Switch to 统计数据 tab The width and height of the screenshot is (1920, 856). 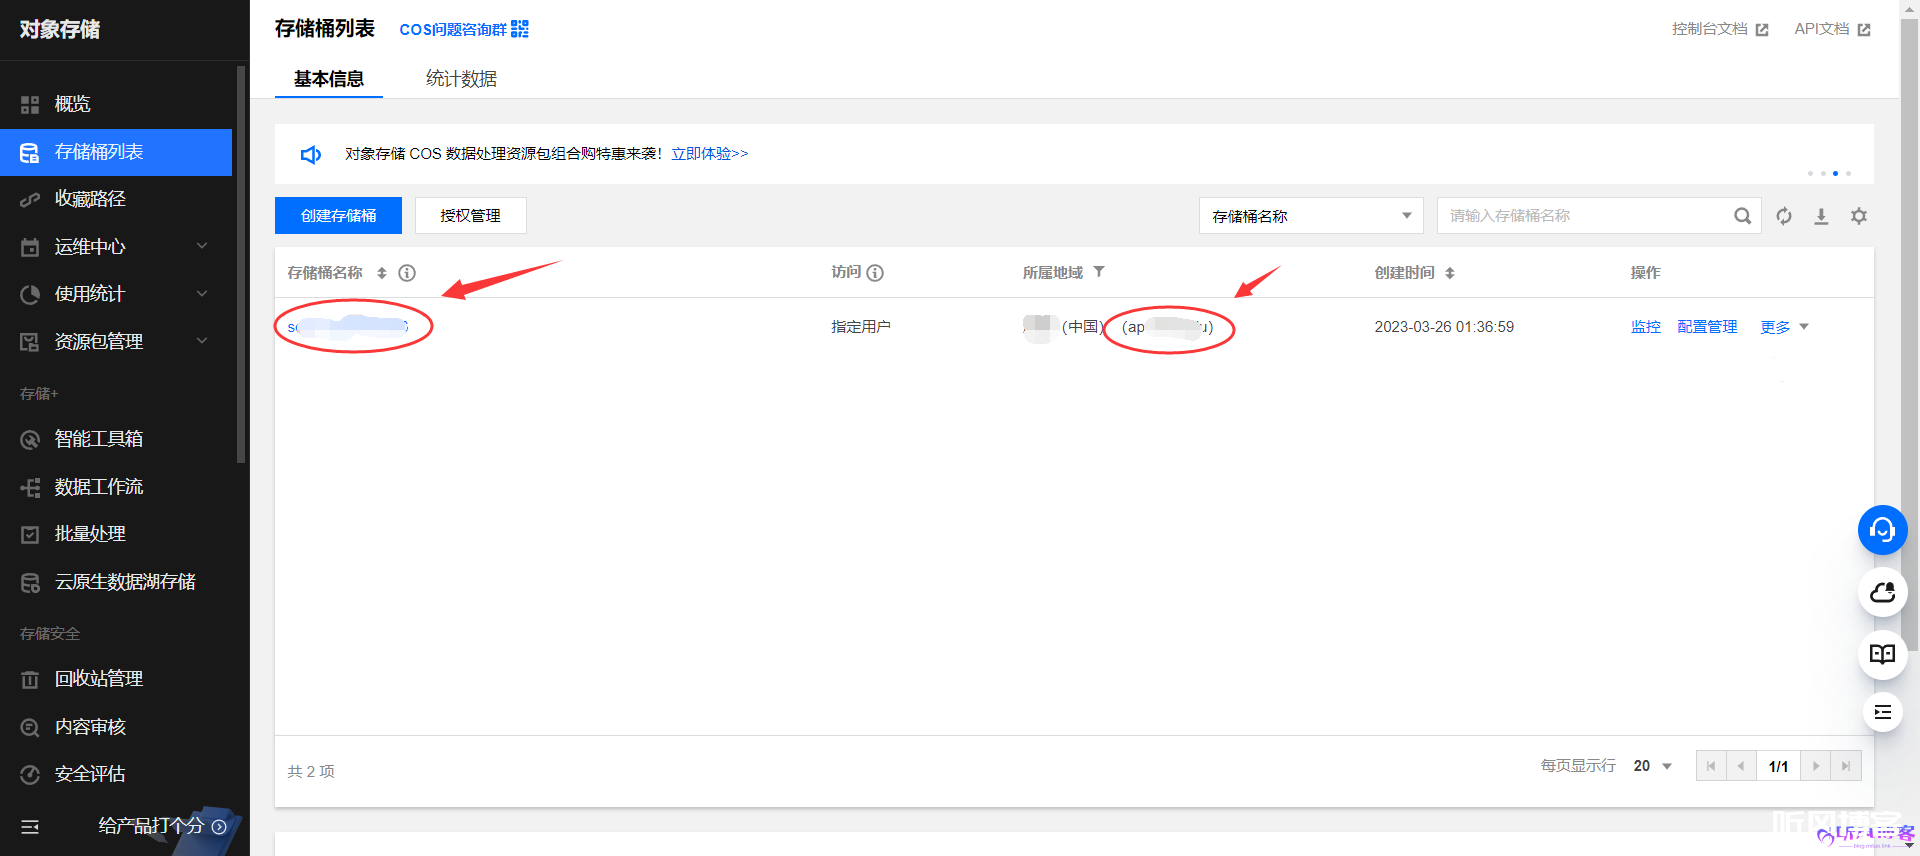[461, 79]
